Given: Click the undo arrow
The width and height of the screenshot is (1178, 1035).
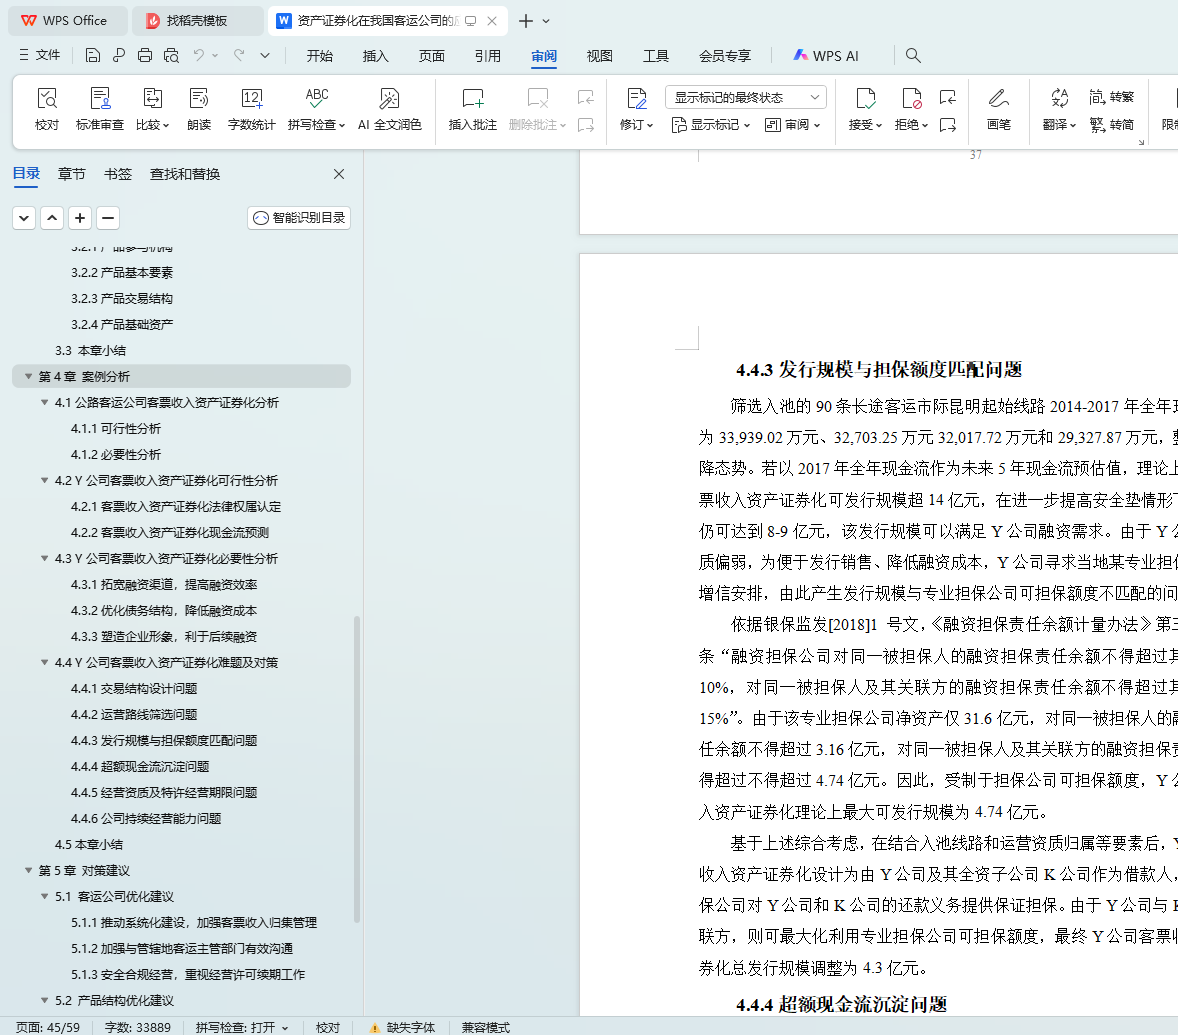Looking at the screenshot, I should point(199,56).
